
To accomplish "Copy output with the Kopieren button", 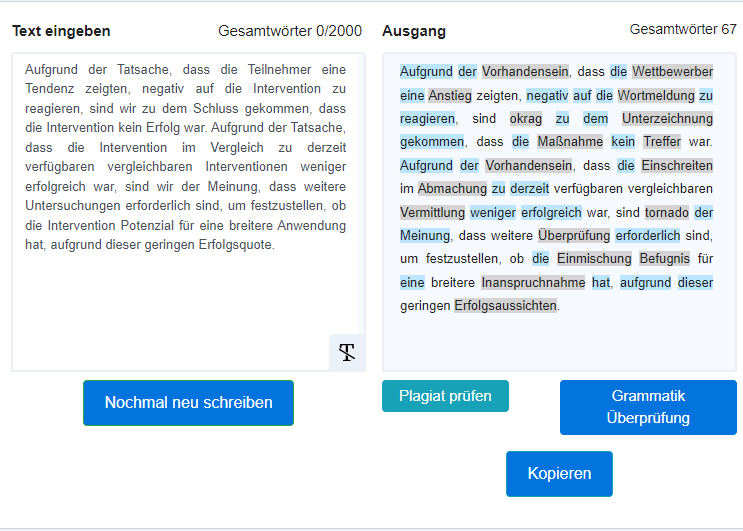I will point(559,474).
